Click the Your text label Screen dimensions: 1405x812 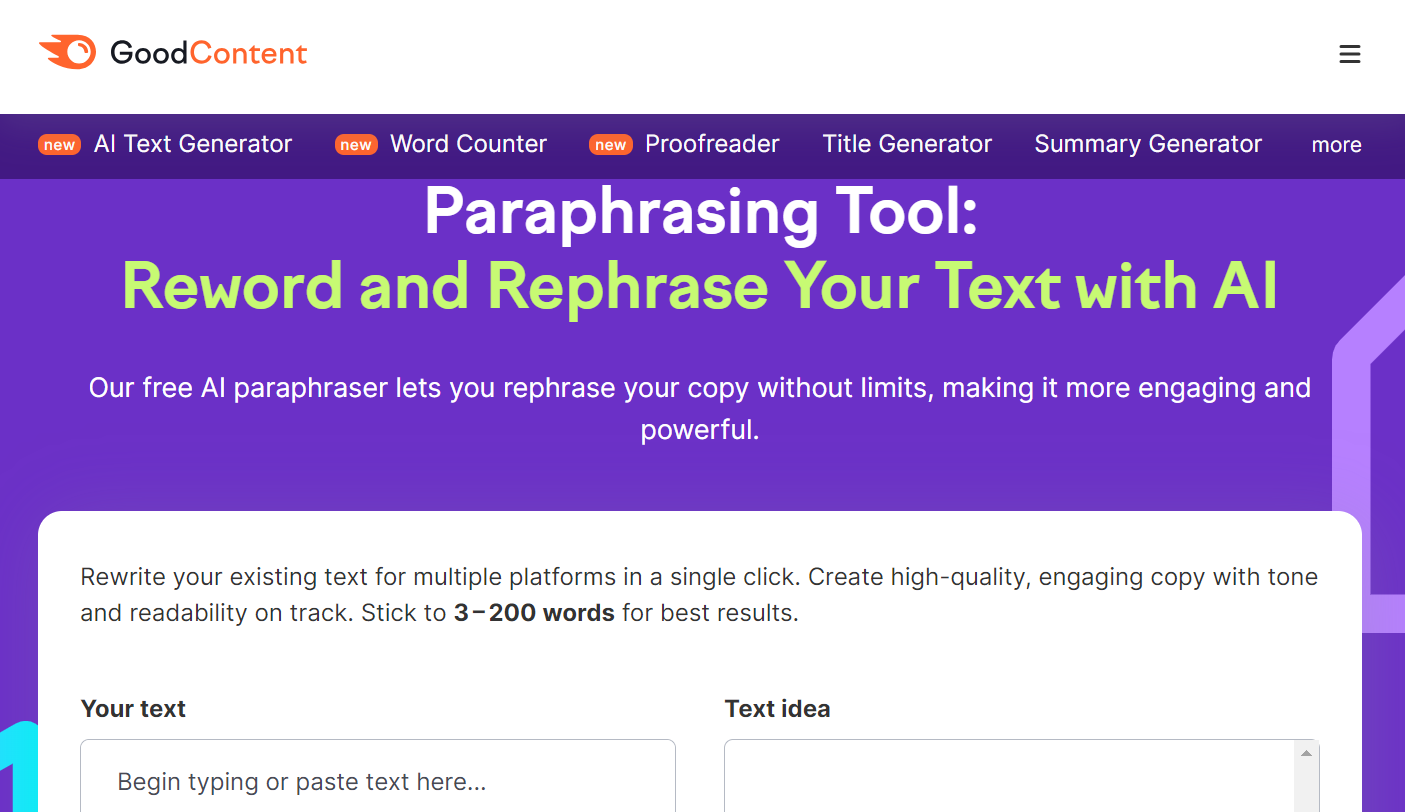pos(133,709)
